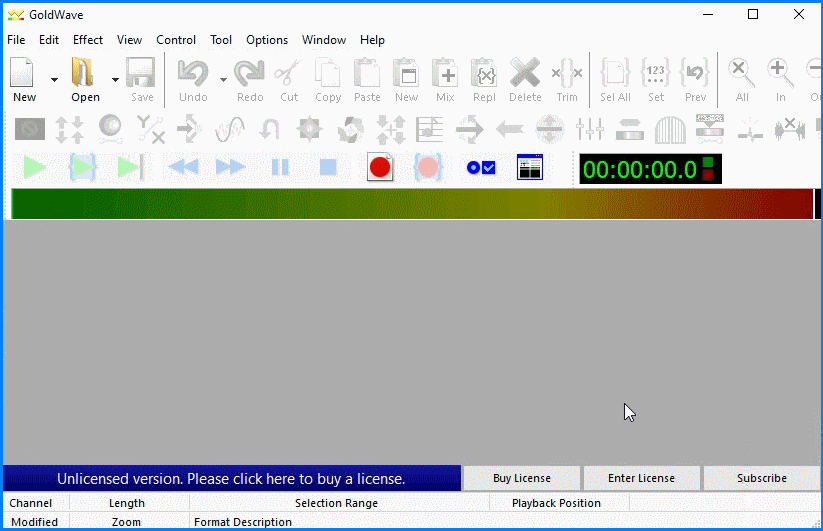
Task: Open the Options menu
Action: pos(267,40)
